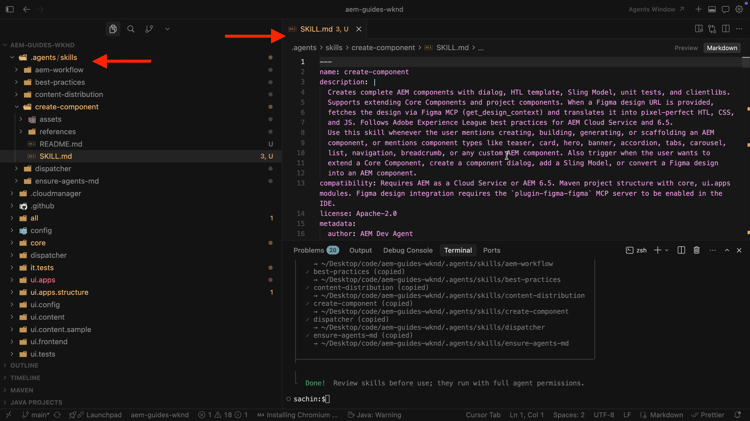Select the Terminal panel tab
Viewport: 750px width, 421px height.
click(458, 250)
